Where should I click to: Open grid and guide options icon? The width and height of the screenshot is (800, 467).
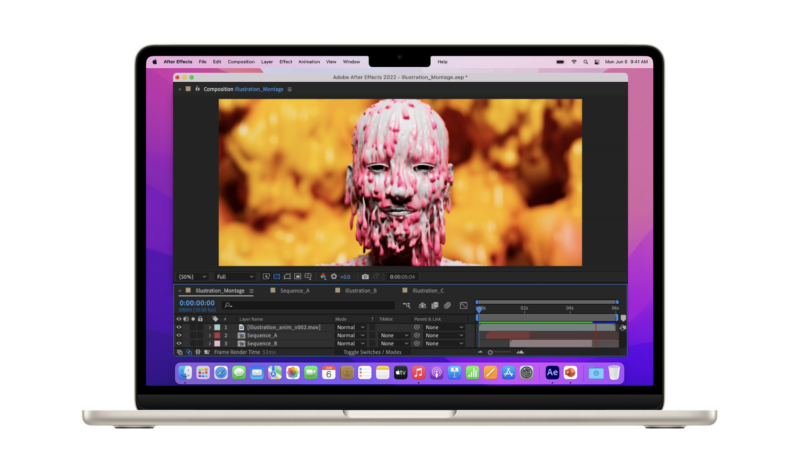[x=308, y=277]
